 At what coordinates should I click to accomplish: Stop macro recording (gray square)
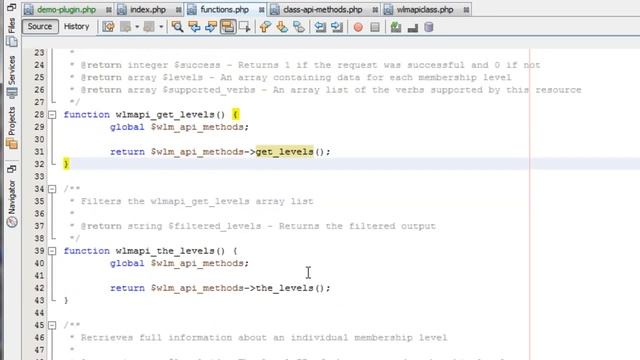(375, 27)
